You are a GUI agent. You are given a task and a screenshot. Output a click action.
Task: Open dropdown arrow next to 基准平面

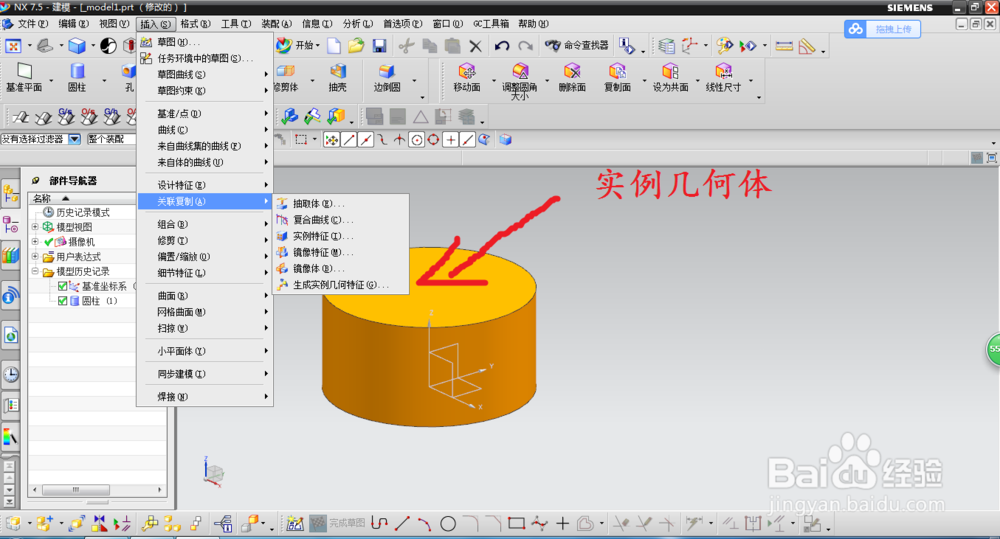tap(52, 81)
